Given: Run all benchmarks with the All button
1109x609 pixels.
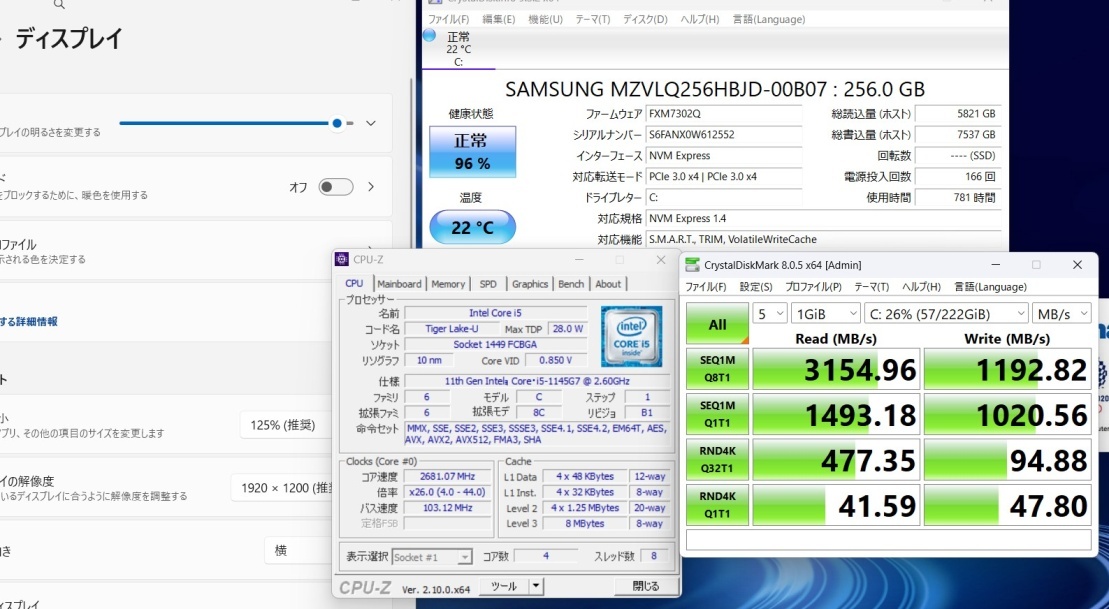Looking at the screenshot, I should point(717,324).
